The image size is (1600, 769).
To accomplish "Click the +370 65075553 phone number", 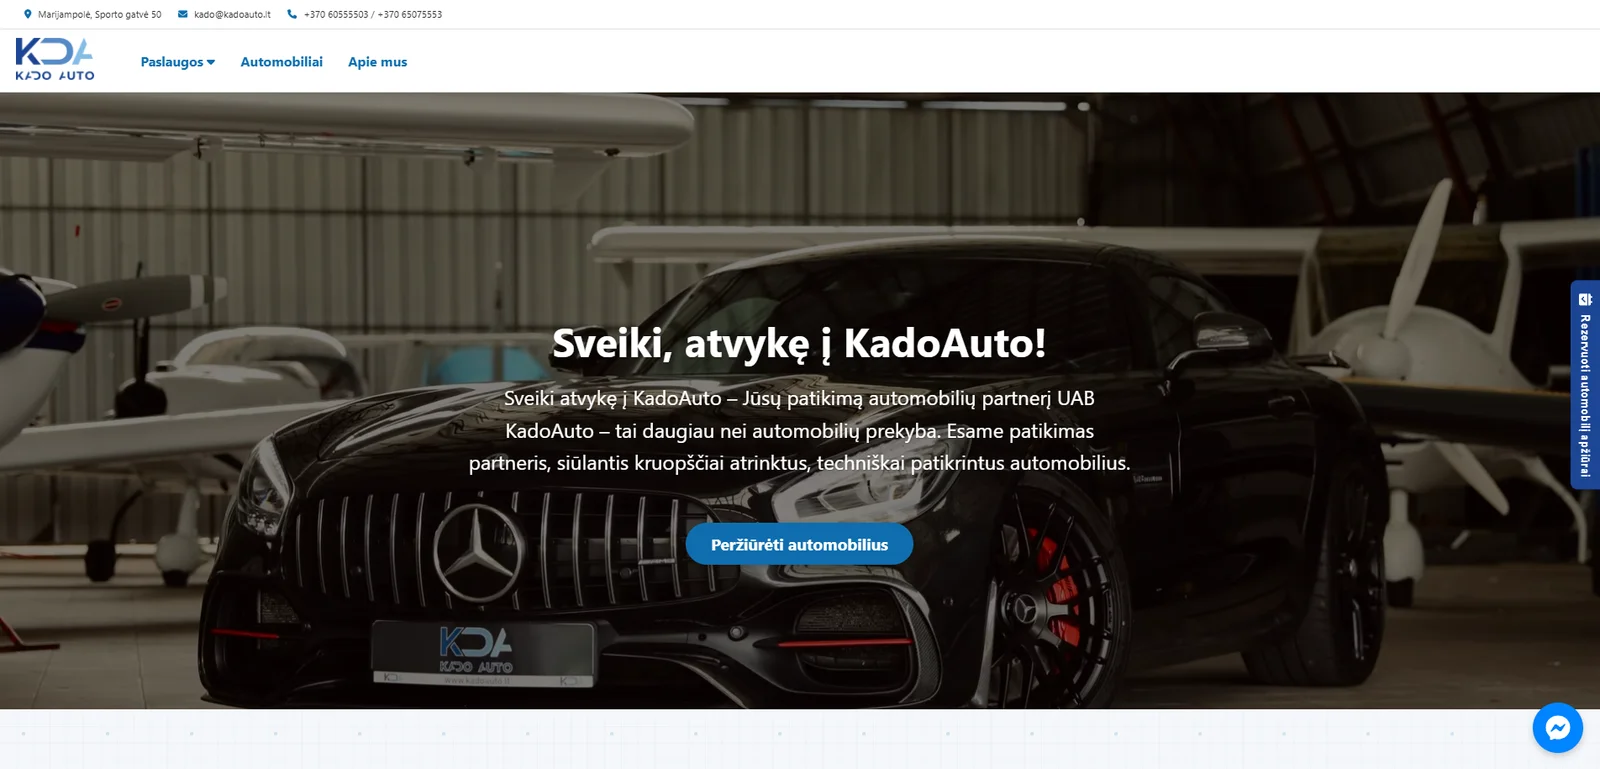I will point(410,15).
